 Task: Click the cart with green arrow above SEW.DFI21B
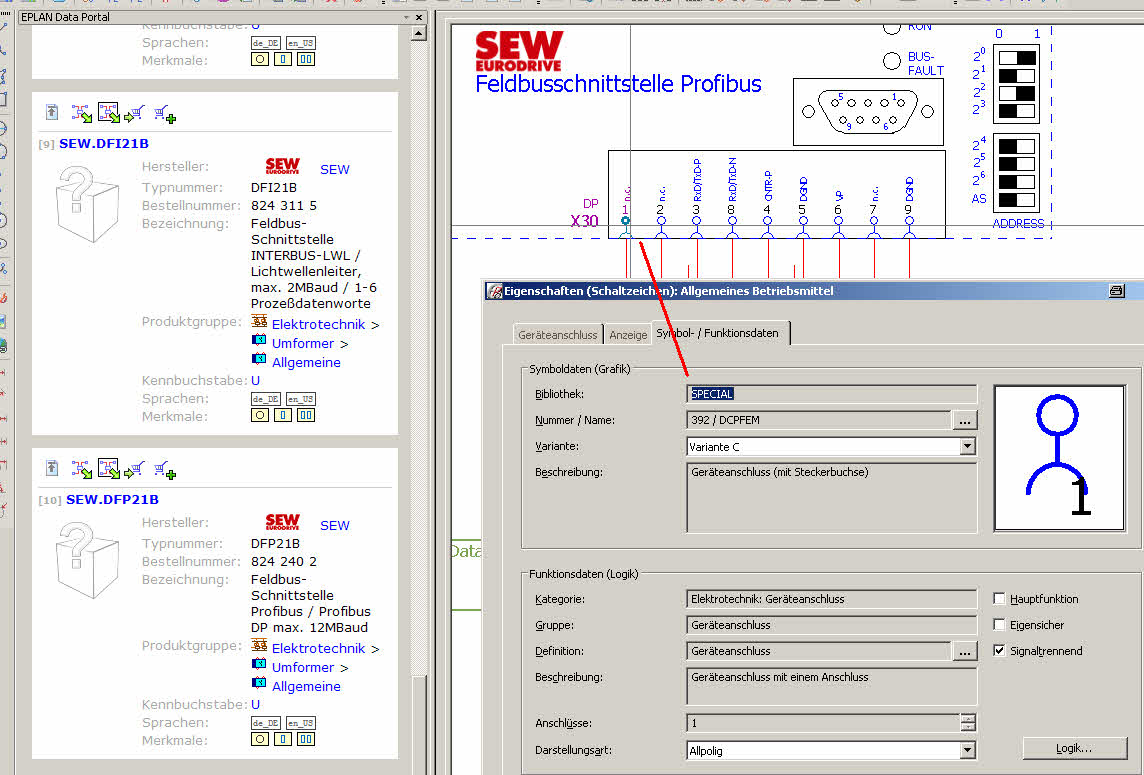pos(134,113)
